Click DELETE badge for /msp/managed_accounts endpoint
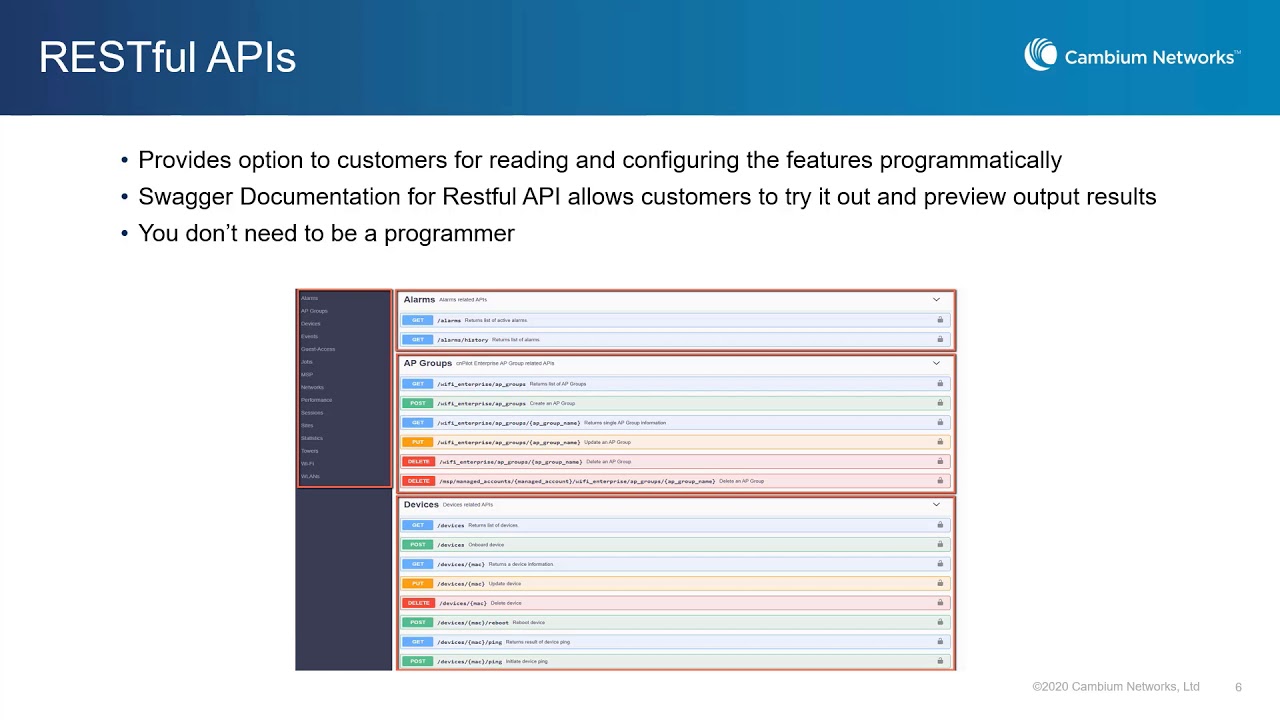Screen dimensions: 1280x720 coord(418,481)
